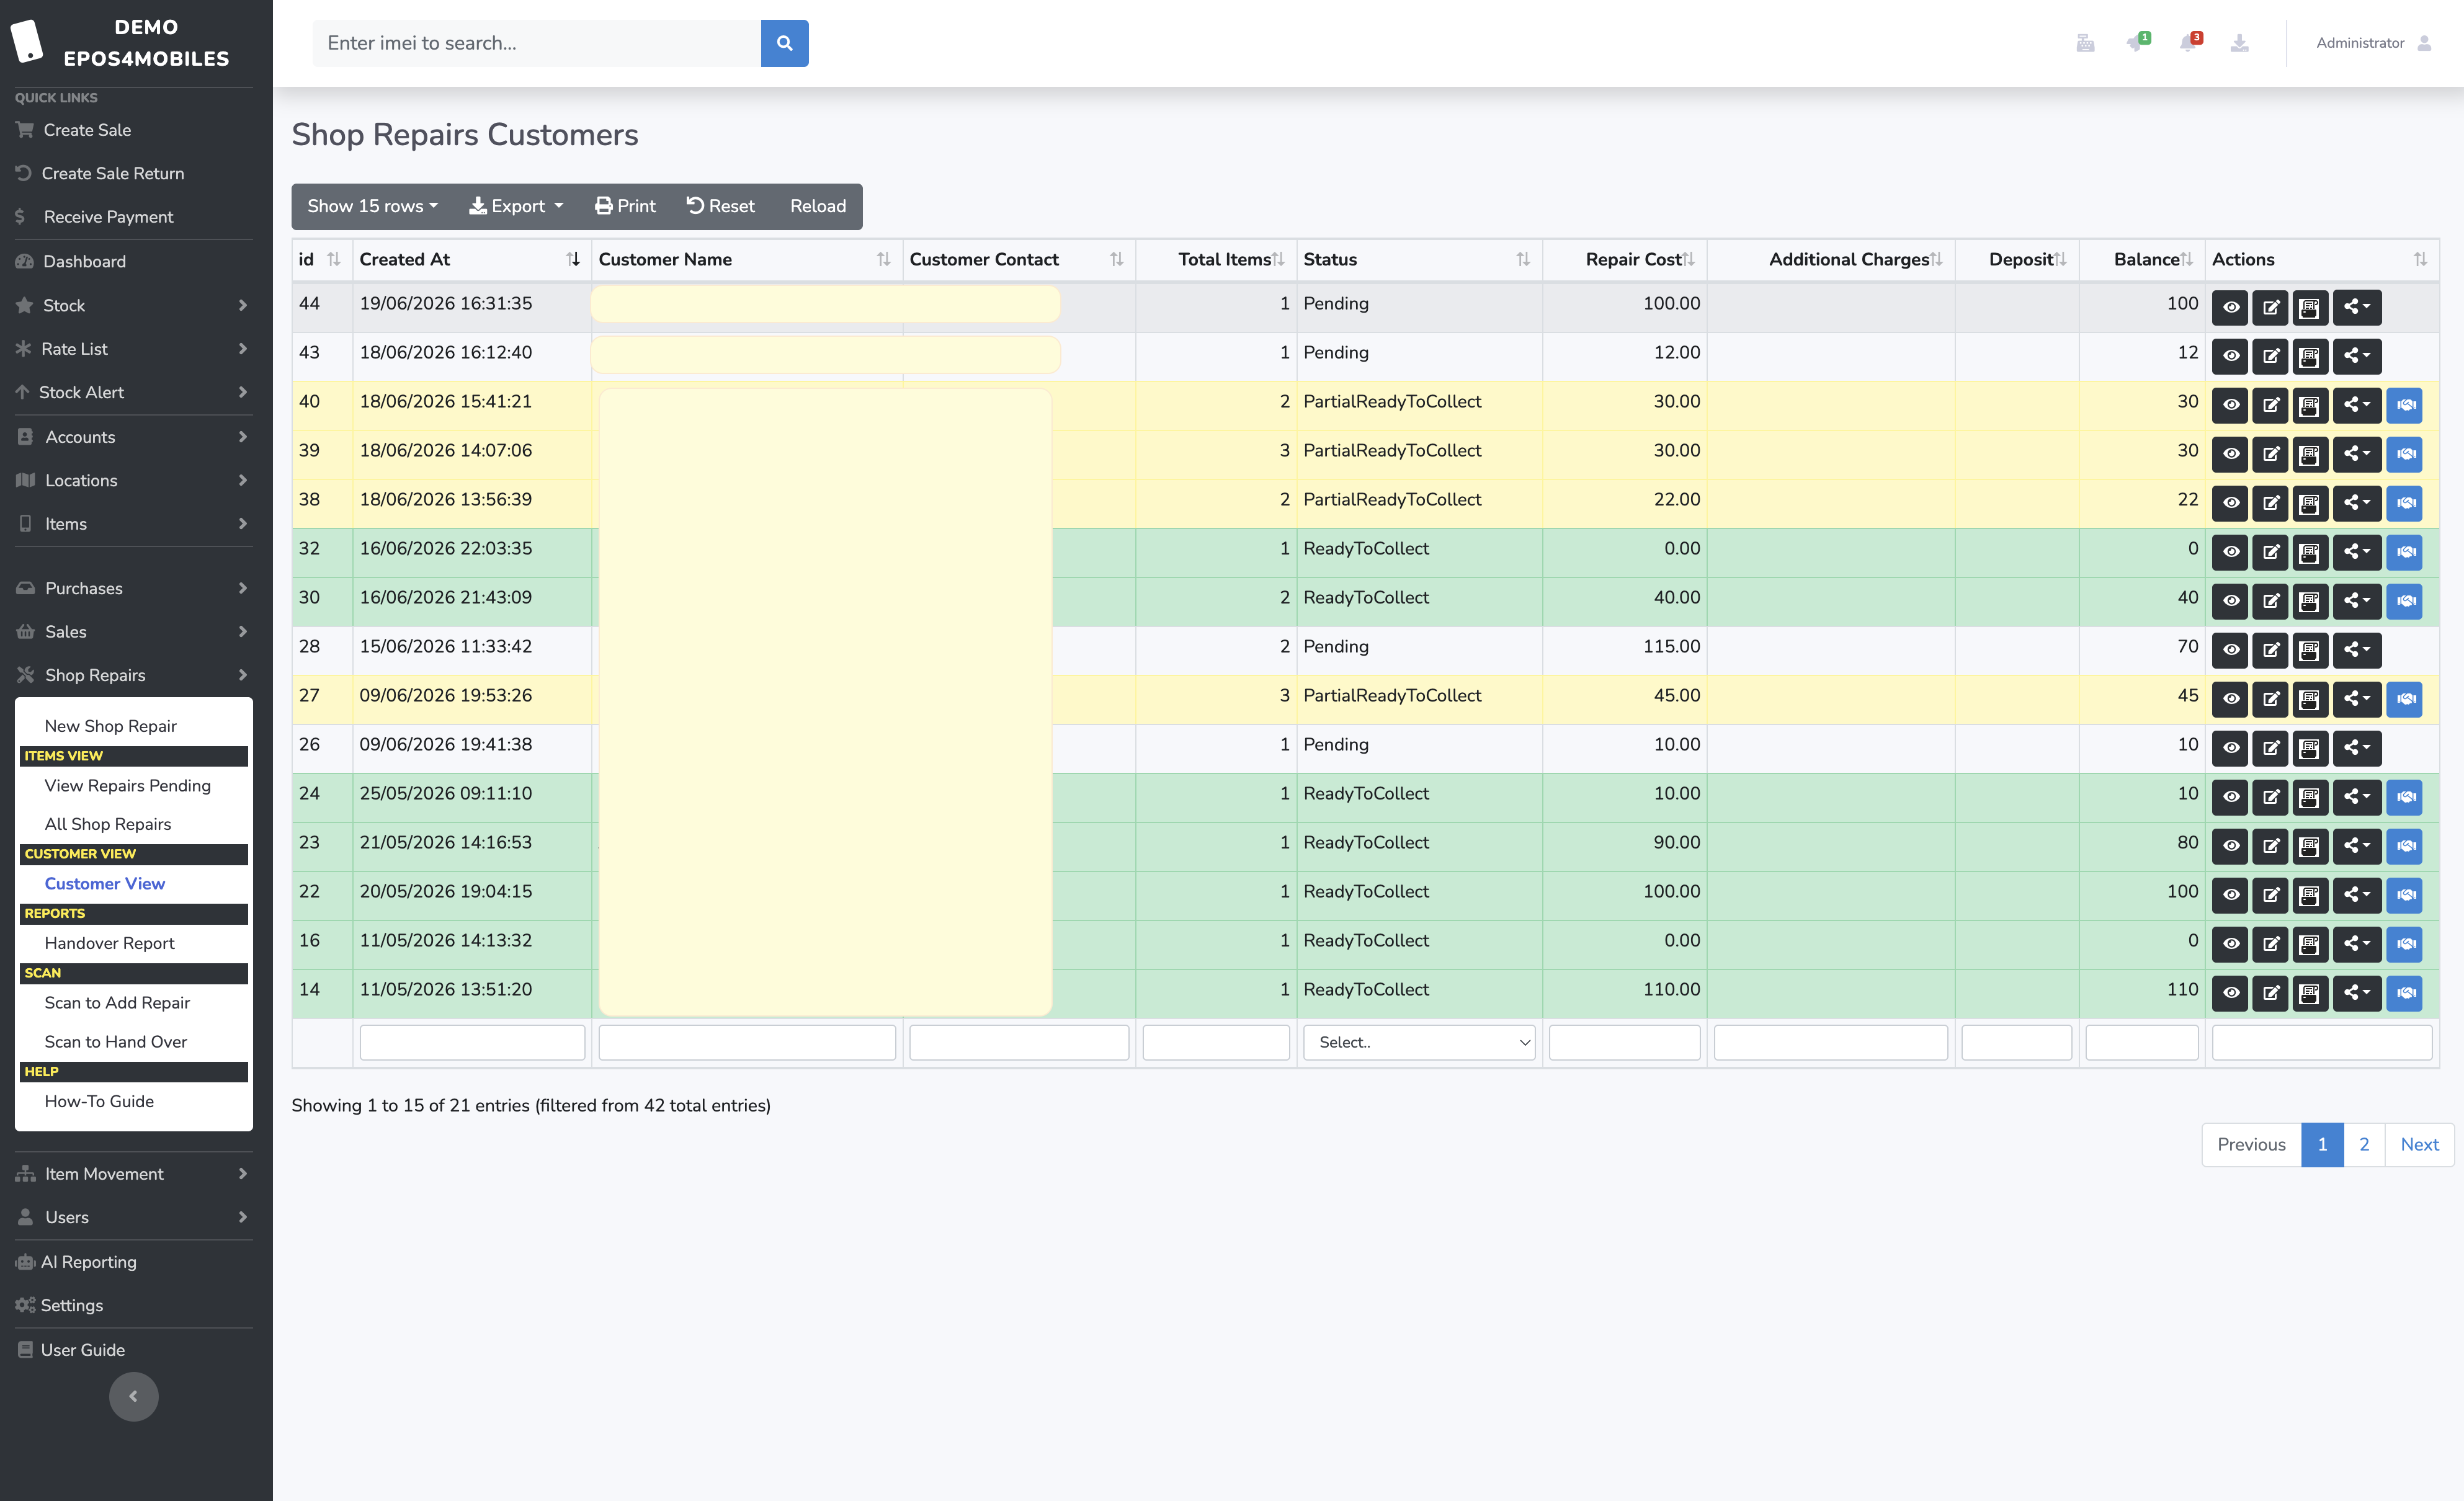Select Handover Report in sidebar
This screenshot has width=2464, height=1501.
(110, 943)
